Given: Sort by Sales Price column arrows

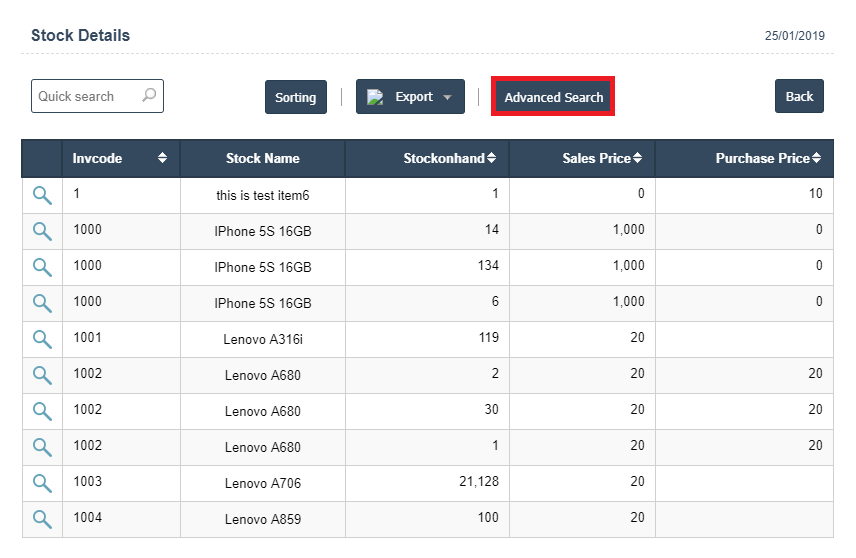Looking at the screenshot, I should tap(637, 158).
